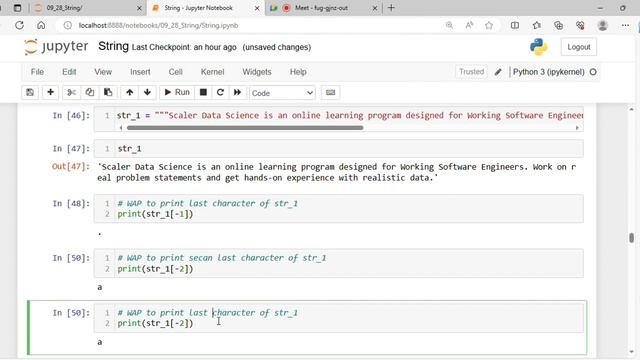This screenshot has width=640, height=360.
Task: Click the horizontal scrollbar in cell 46
Action: pos(245,128)
